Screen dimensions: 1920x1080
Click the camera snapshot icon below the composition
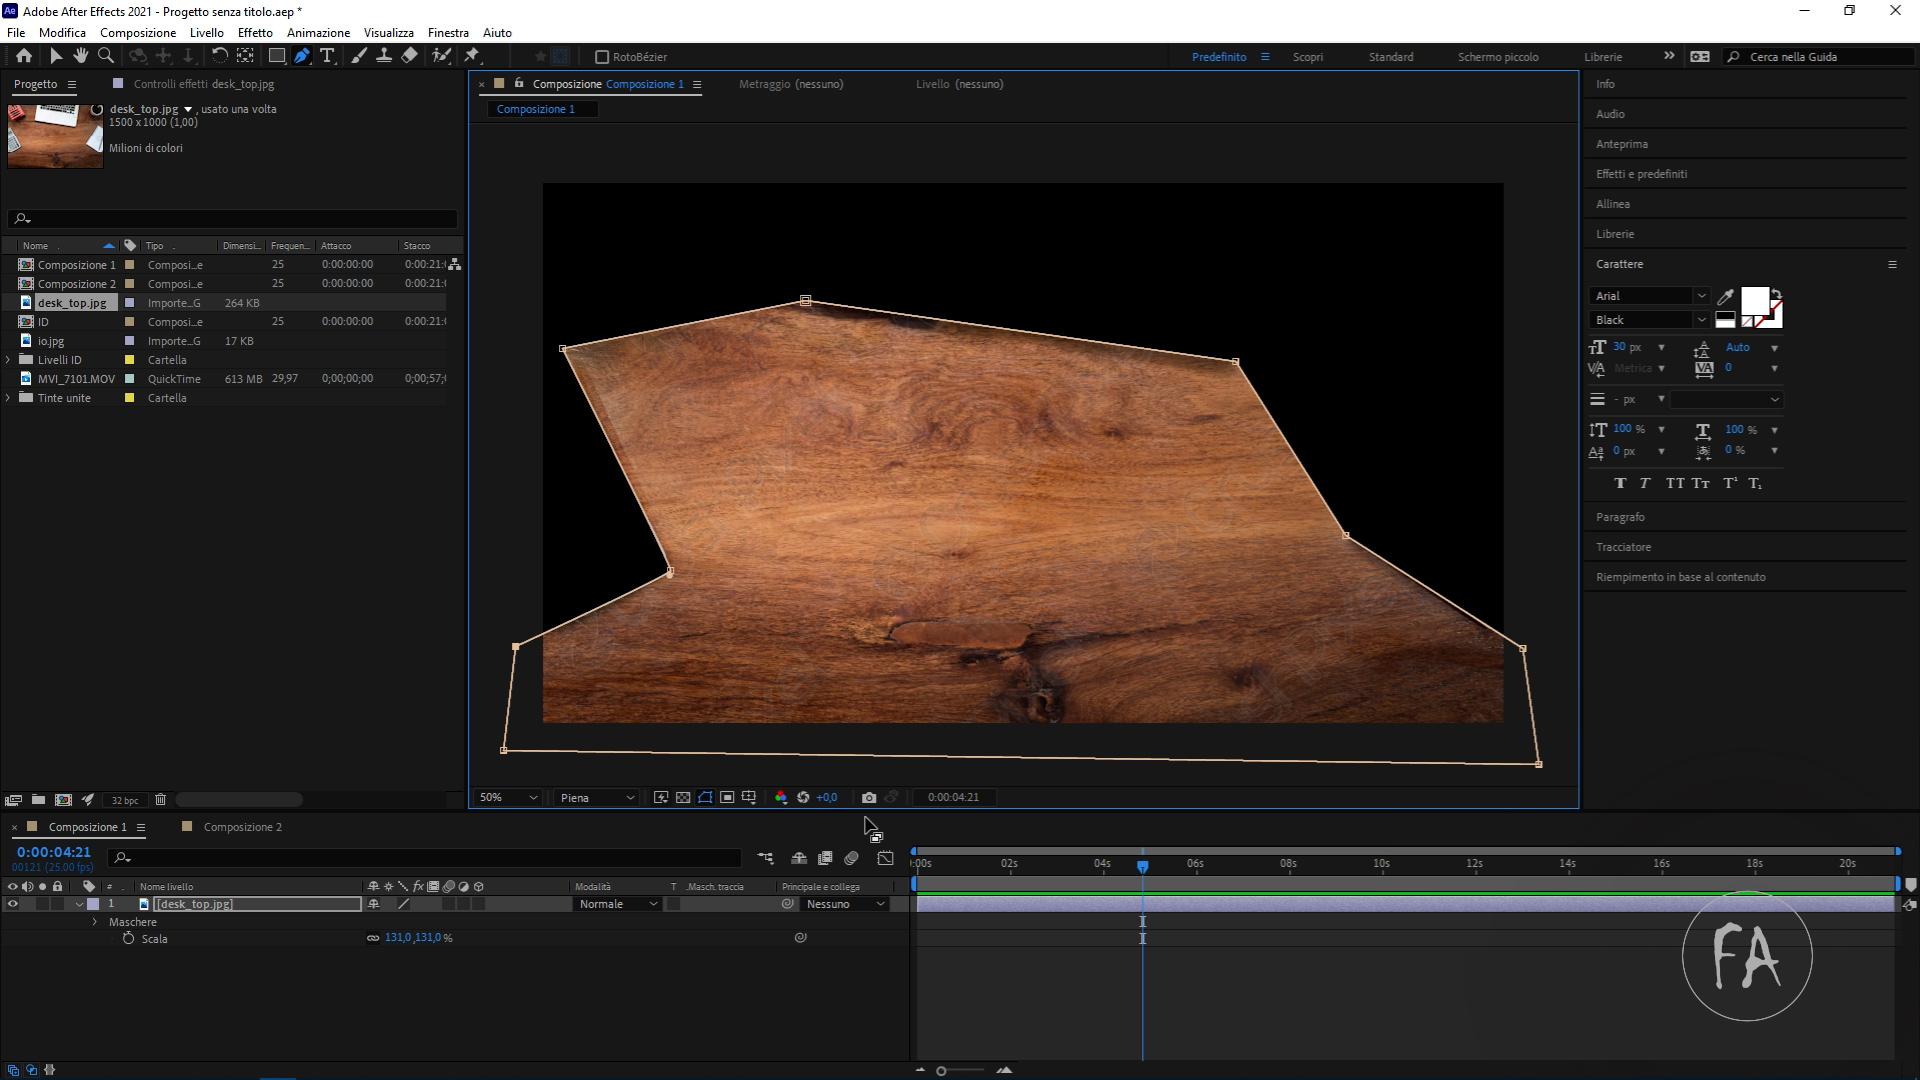(869, 797)
